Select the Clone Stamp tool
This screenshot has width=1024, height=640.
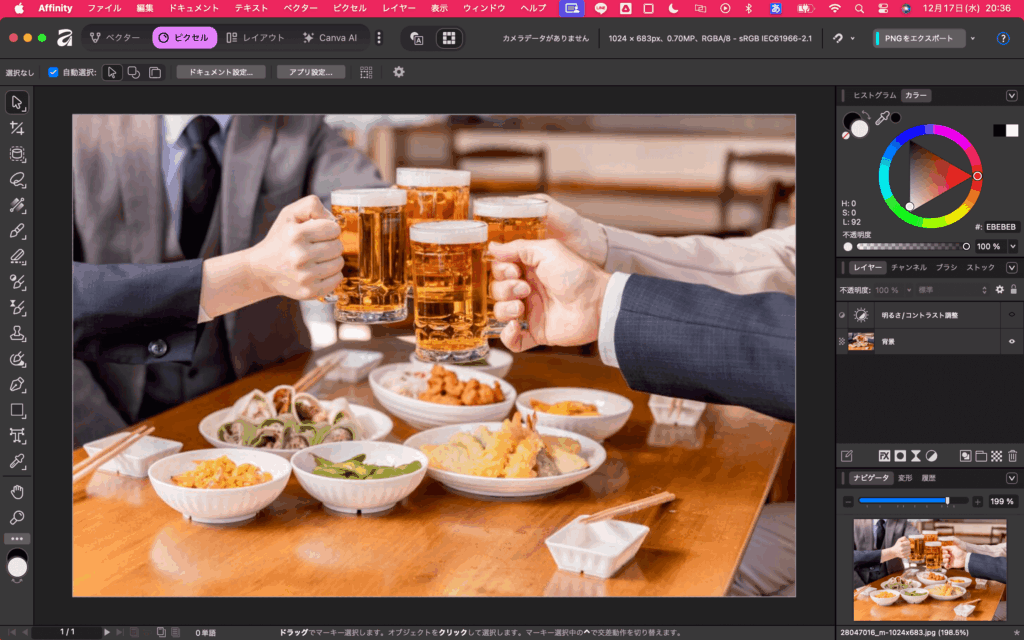tap(17, 333)
